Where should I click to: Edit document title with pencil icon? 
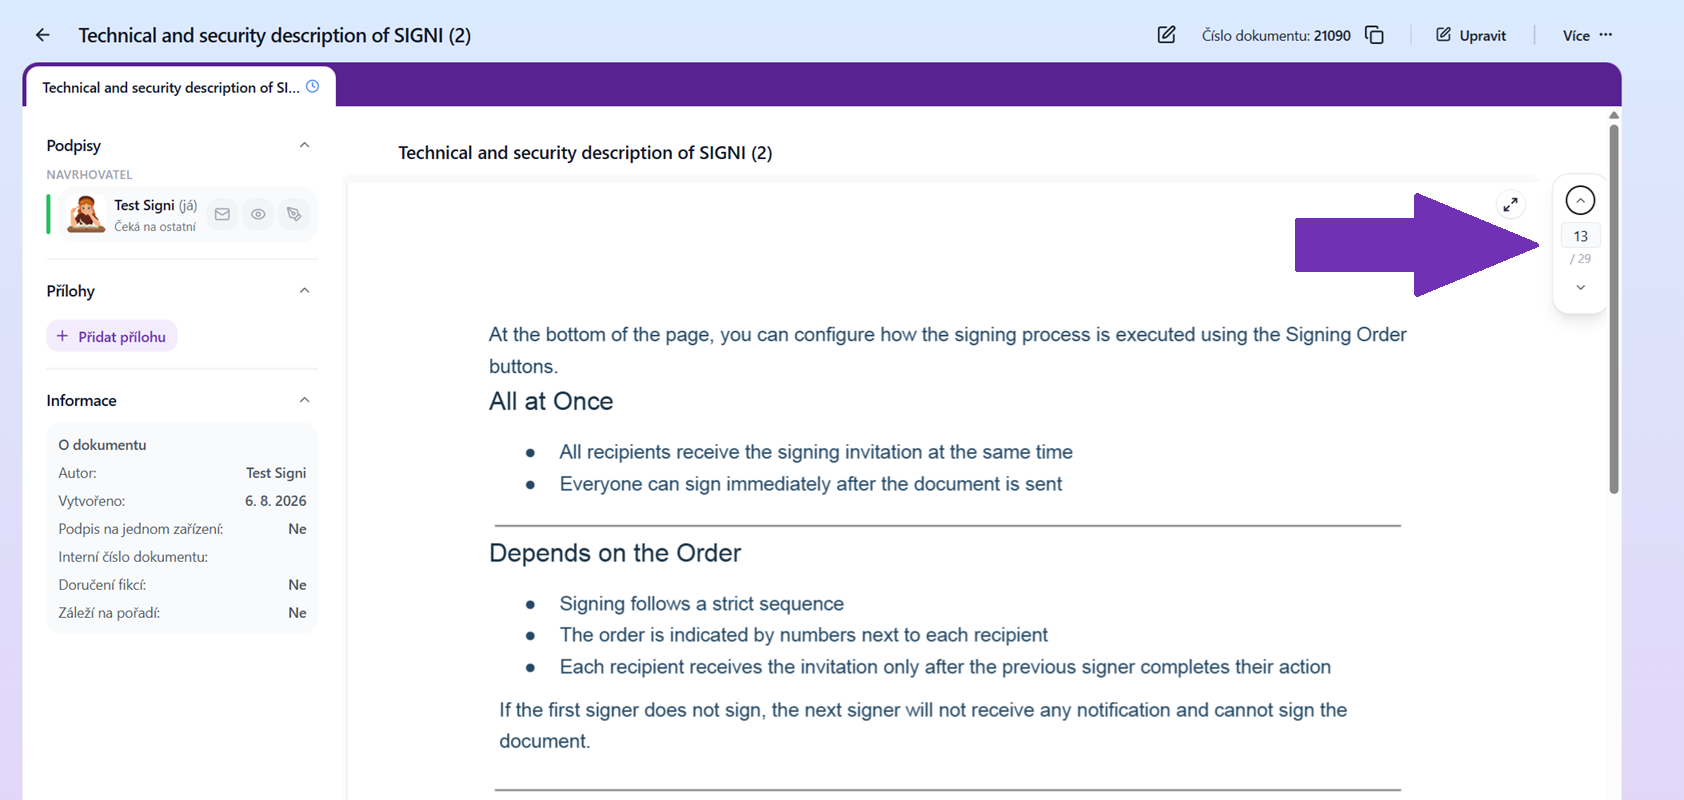tap(1166, 35)
